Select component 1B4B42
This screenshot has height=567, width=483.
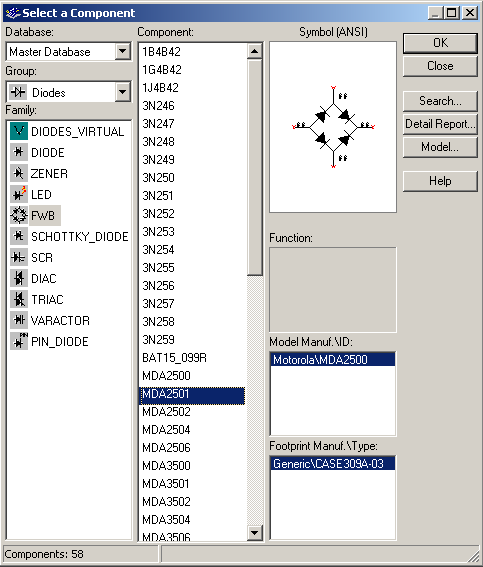tap(161, 52)
